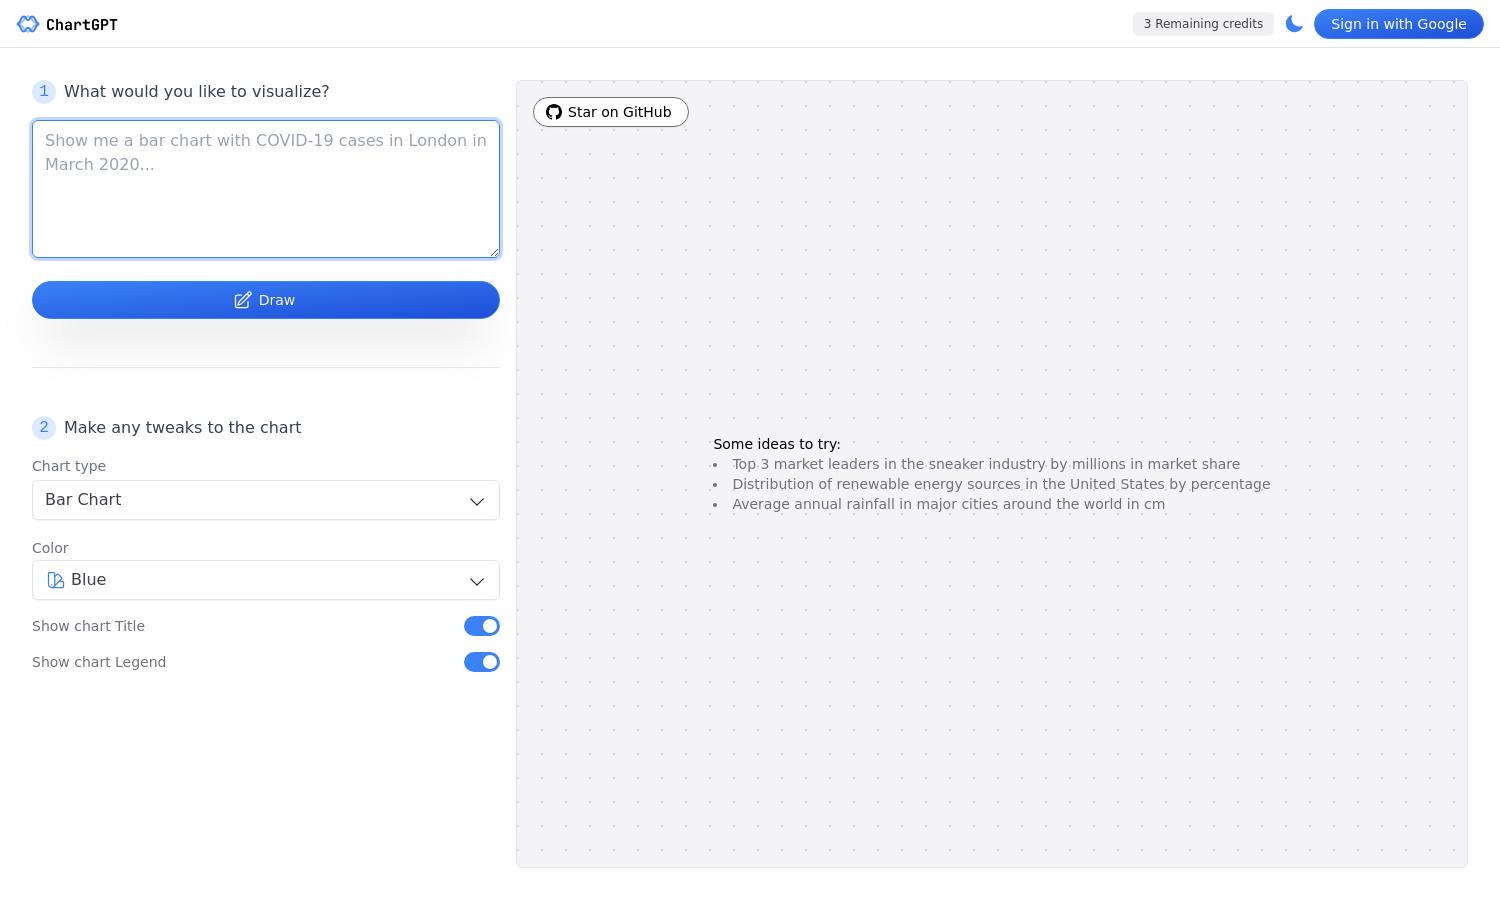Disable the Show chart Title toggle

[x=482, y=626]
